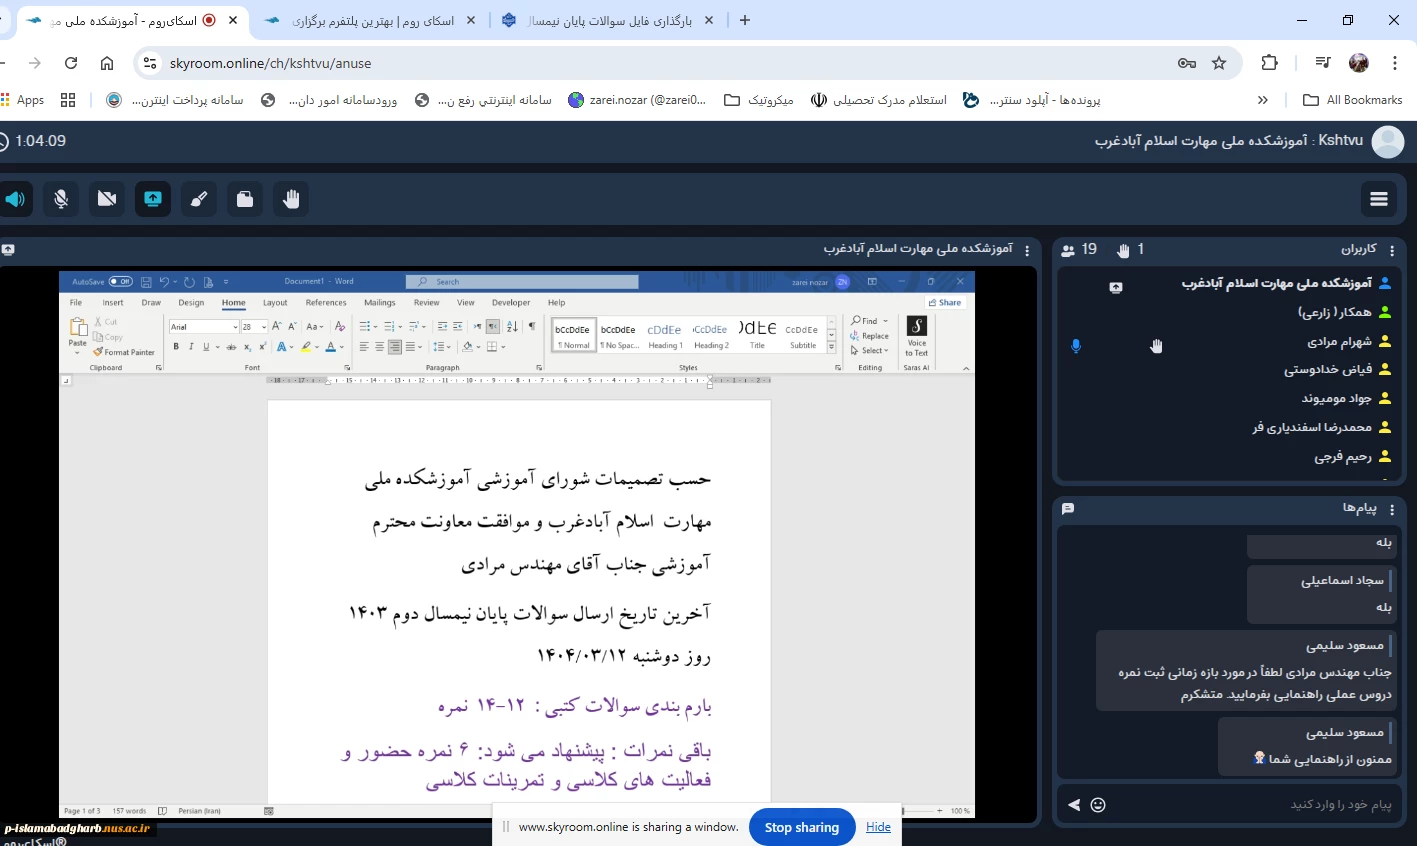1417x846 pixels.
Task: Open the References tab in Word
Action: (326, 303)
